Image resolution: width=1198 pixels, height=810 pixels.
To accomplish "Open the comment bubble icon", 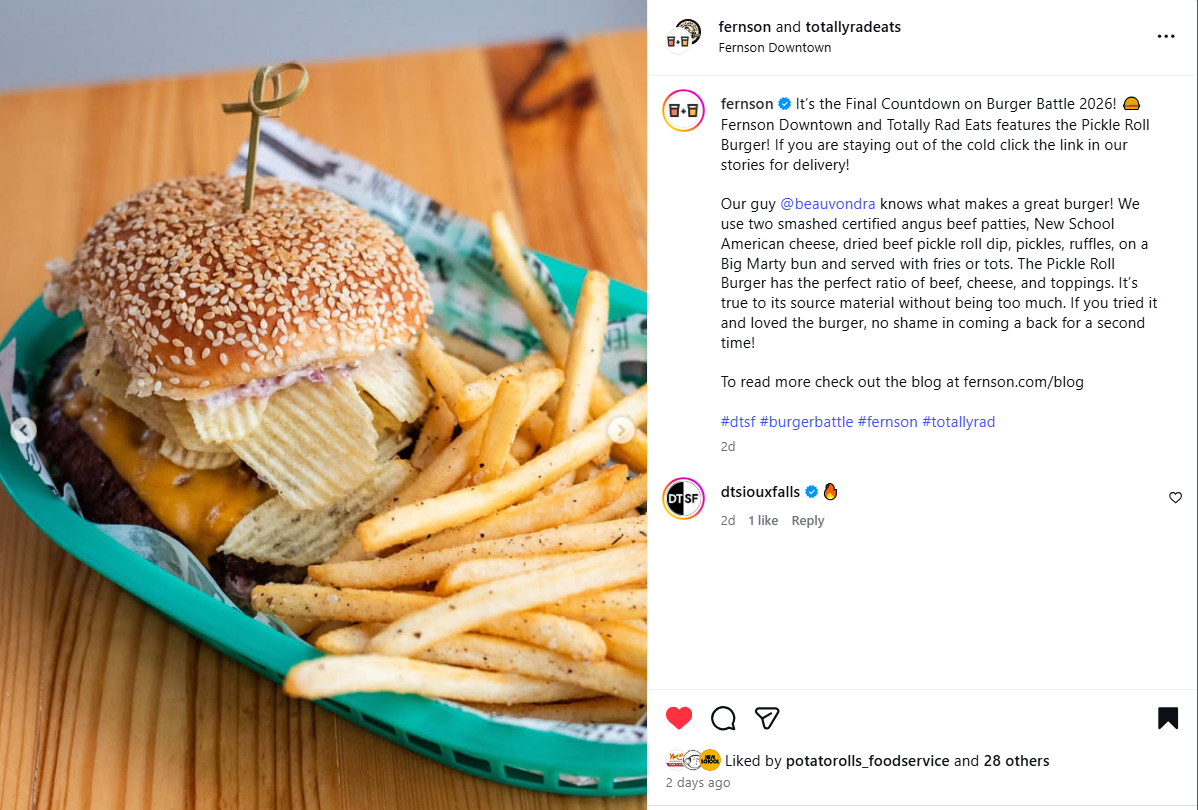I will (723, 718).
